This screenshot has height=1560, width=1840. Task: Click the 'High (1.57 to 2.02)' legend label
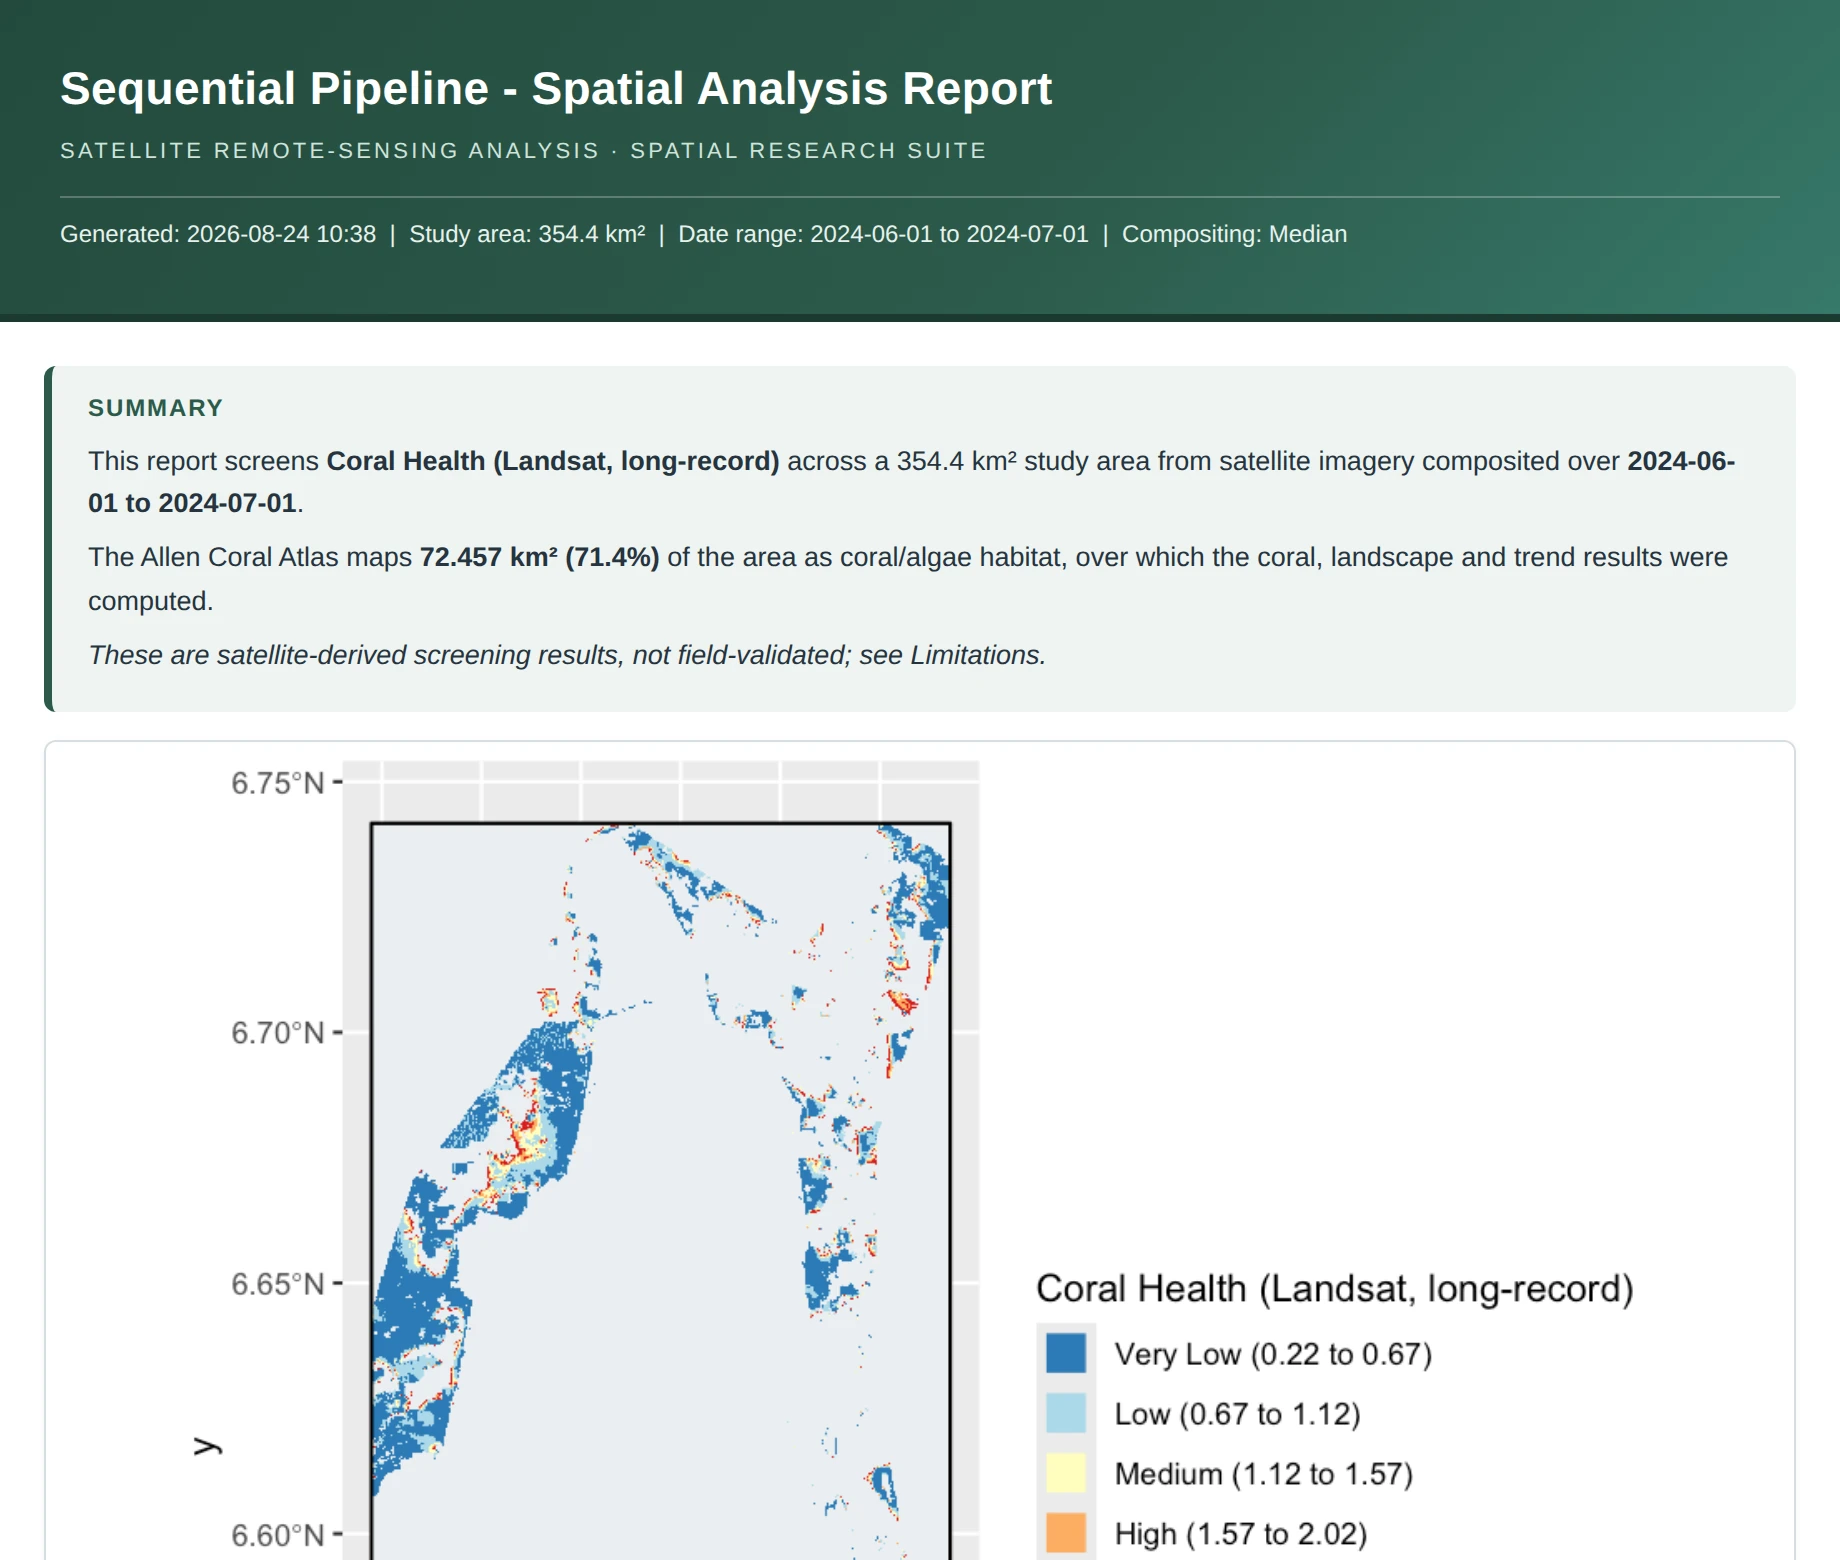coord(1240,1534)
